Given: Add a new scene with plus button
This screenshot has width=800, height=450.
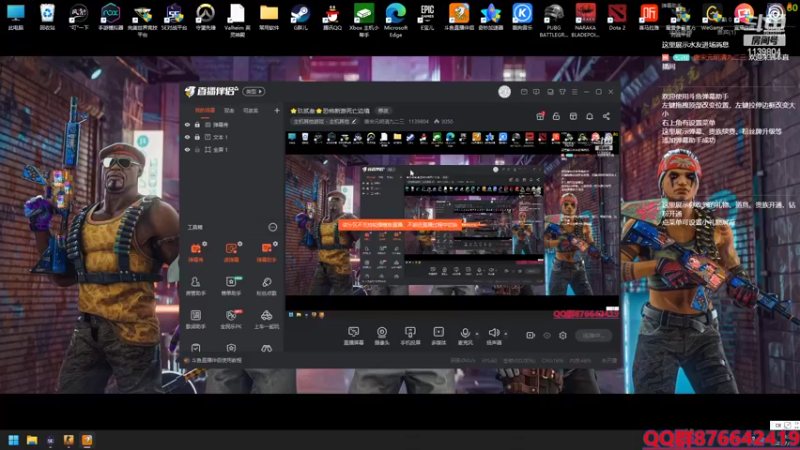Looking at the screenshot, I should 277,110.
